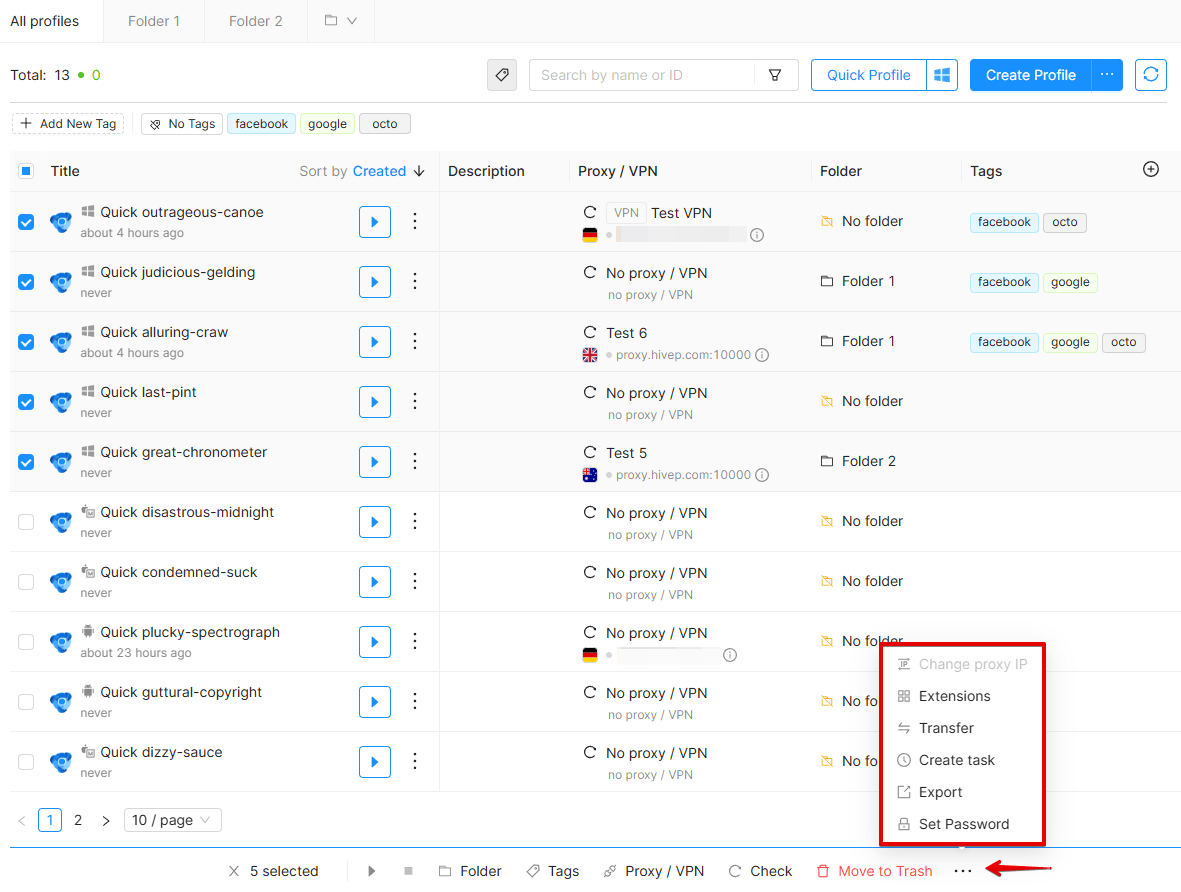1181x892 pixels.
Task: Start the Quick judicious-gelding profile
Action: click(x=374, y=282)
